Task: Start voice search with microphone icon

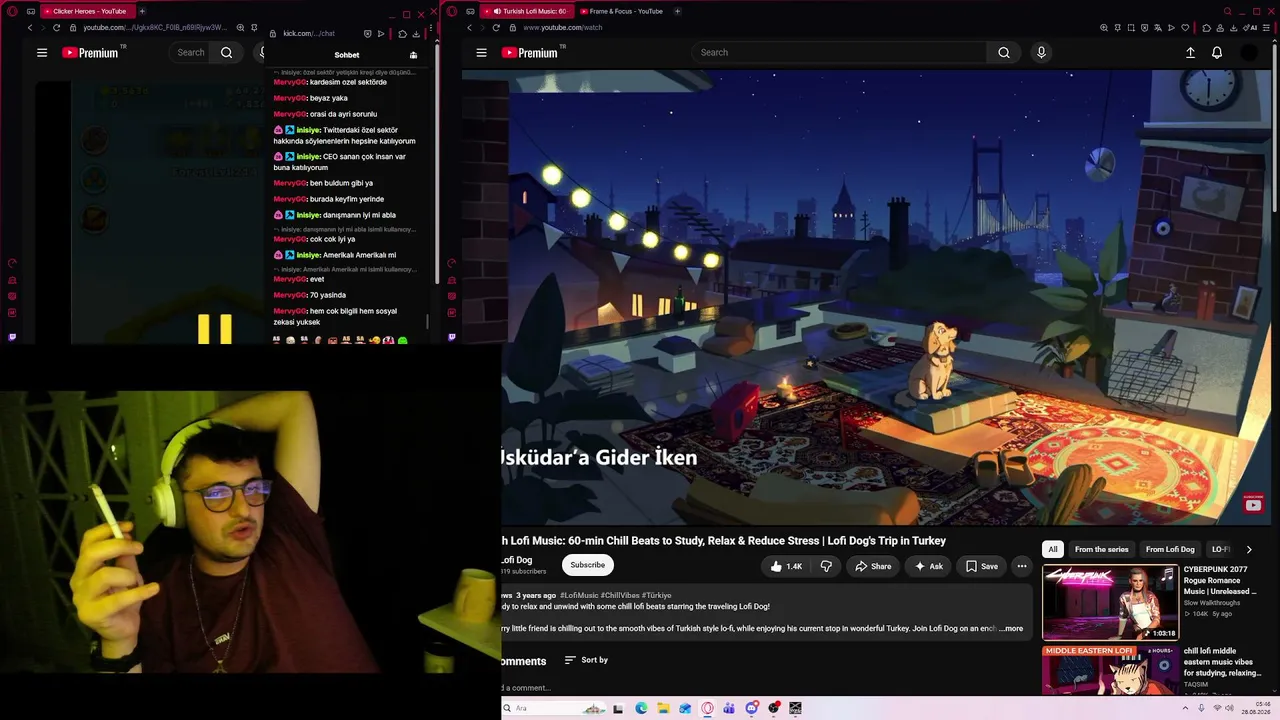Action: click(x=1041, y=52)
